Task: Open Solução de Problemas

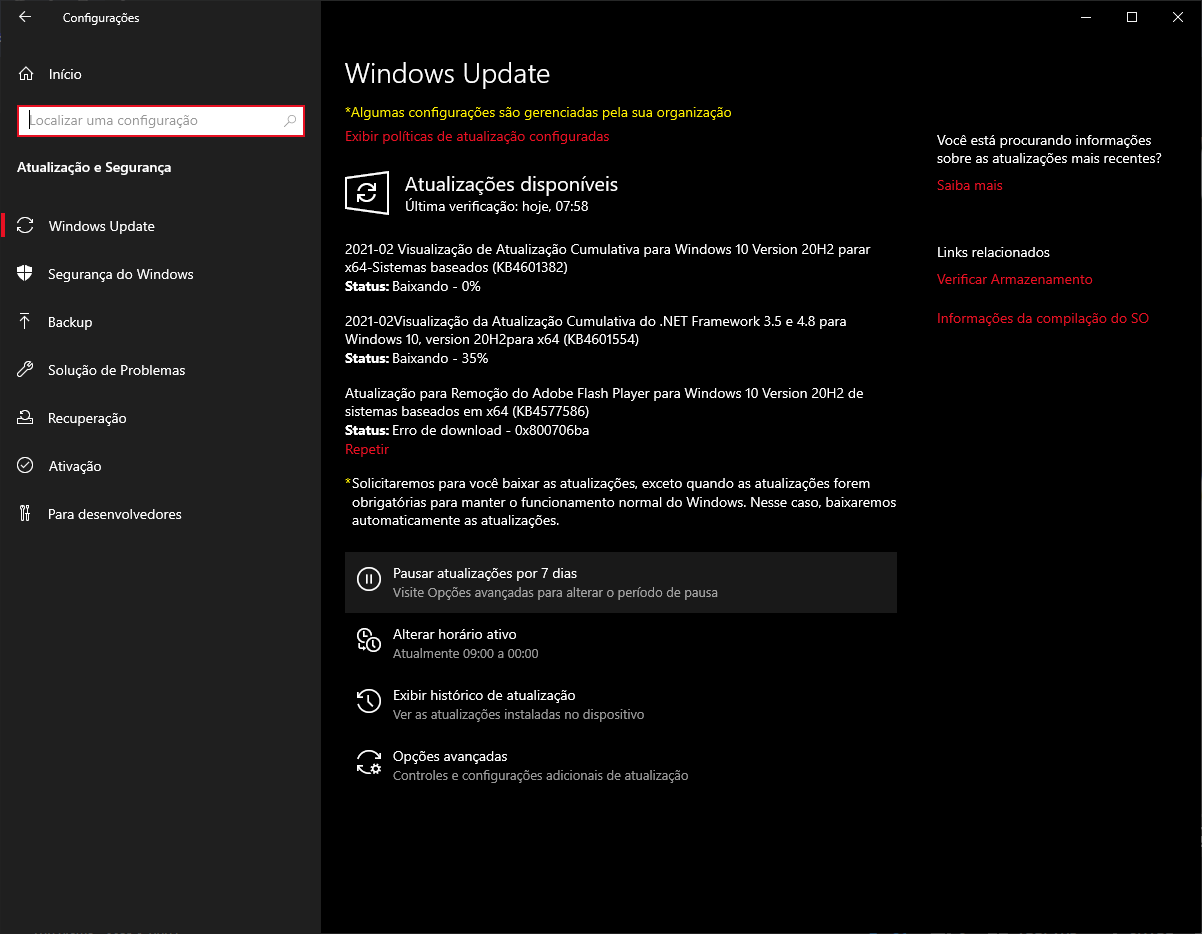Action: (160, 370)
